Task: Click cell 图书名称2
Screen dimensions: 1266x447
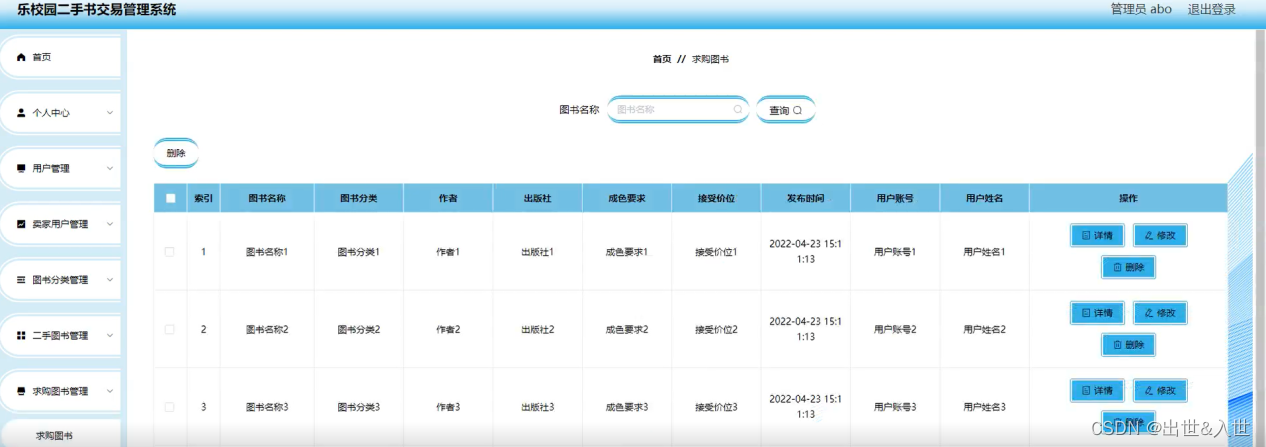Action: click(x=267, y=329)
